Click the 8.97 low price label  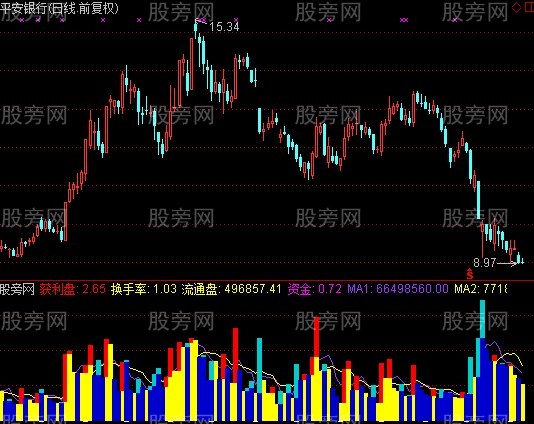[485, 263]
